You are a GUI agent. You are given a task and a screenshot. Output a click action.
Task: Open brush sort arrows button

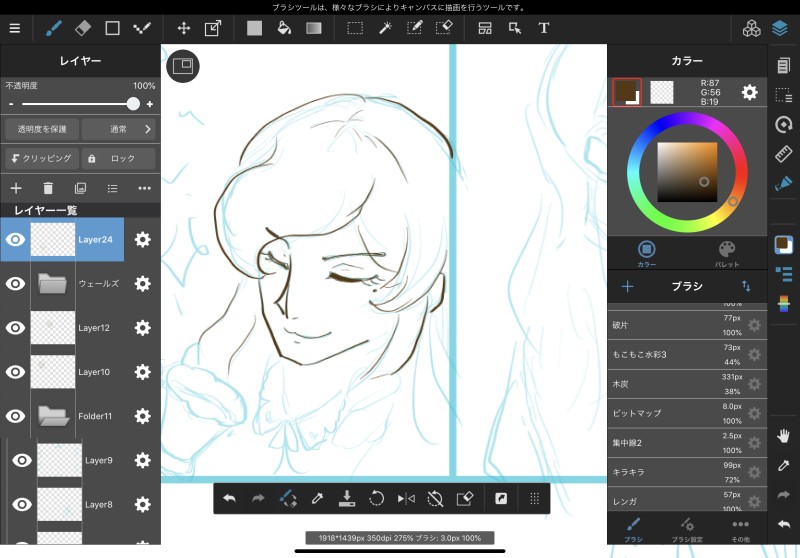[746, 286]
